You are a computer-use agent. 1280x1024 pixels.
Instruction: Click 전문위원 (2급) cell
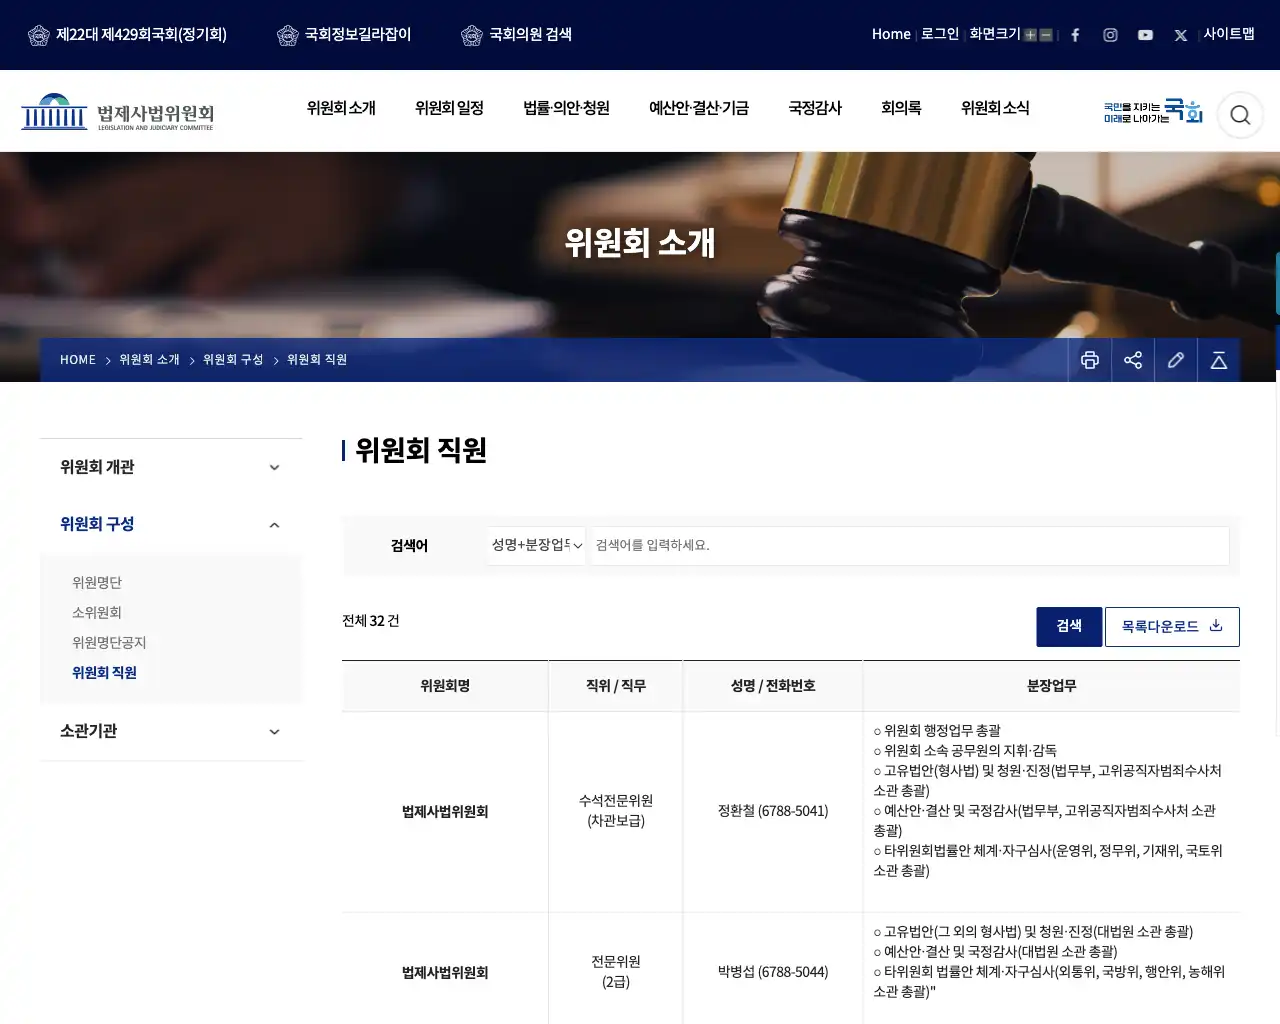click(616, 972)
